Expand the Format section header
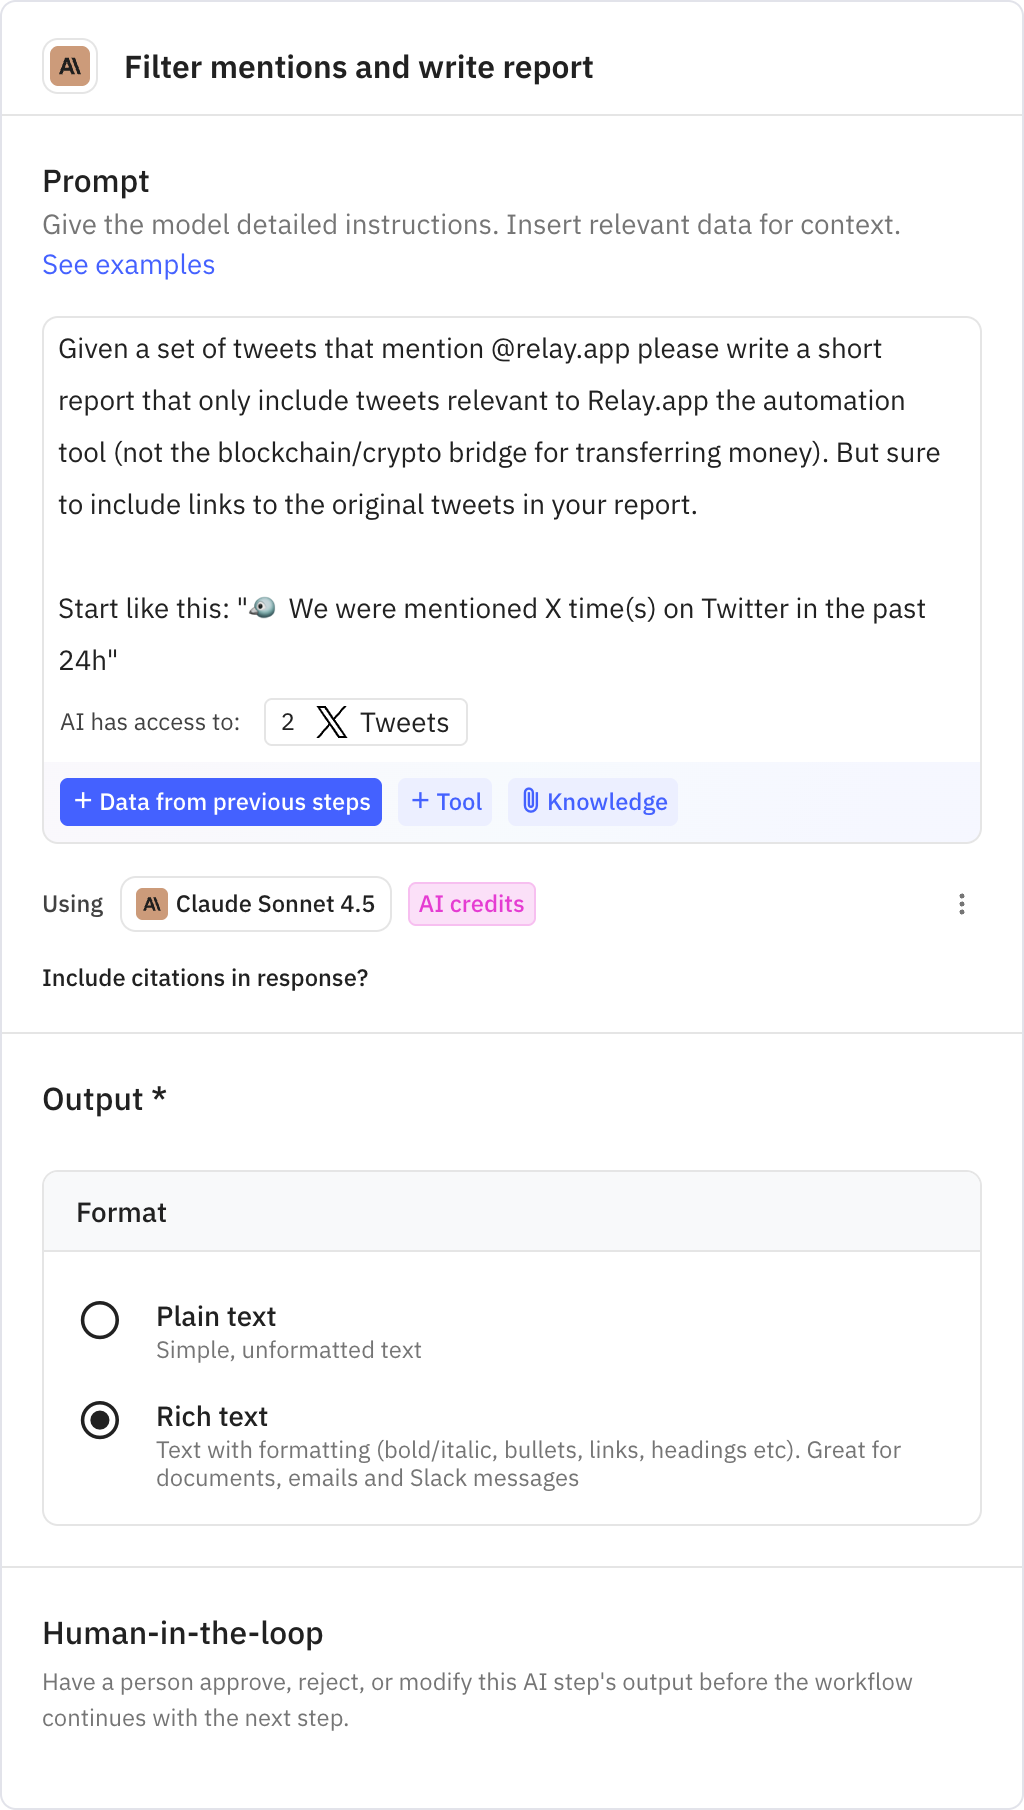Viewport: 1024px width, 1810px height. (120, 1211)
